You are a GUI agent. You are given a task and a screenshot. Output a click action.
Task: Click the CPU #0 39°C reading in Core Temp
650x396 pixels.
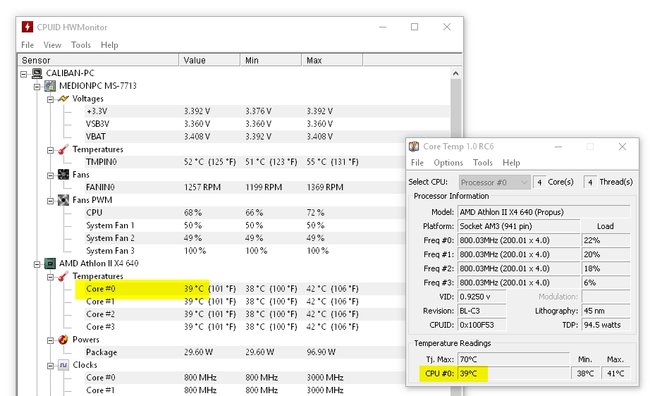(x=513, y=373)
